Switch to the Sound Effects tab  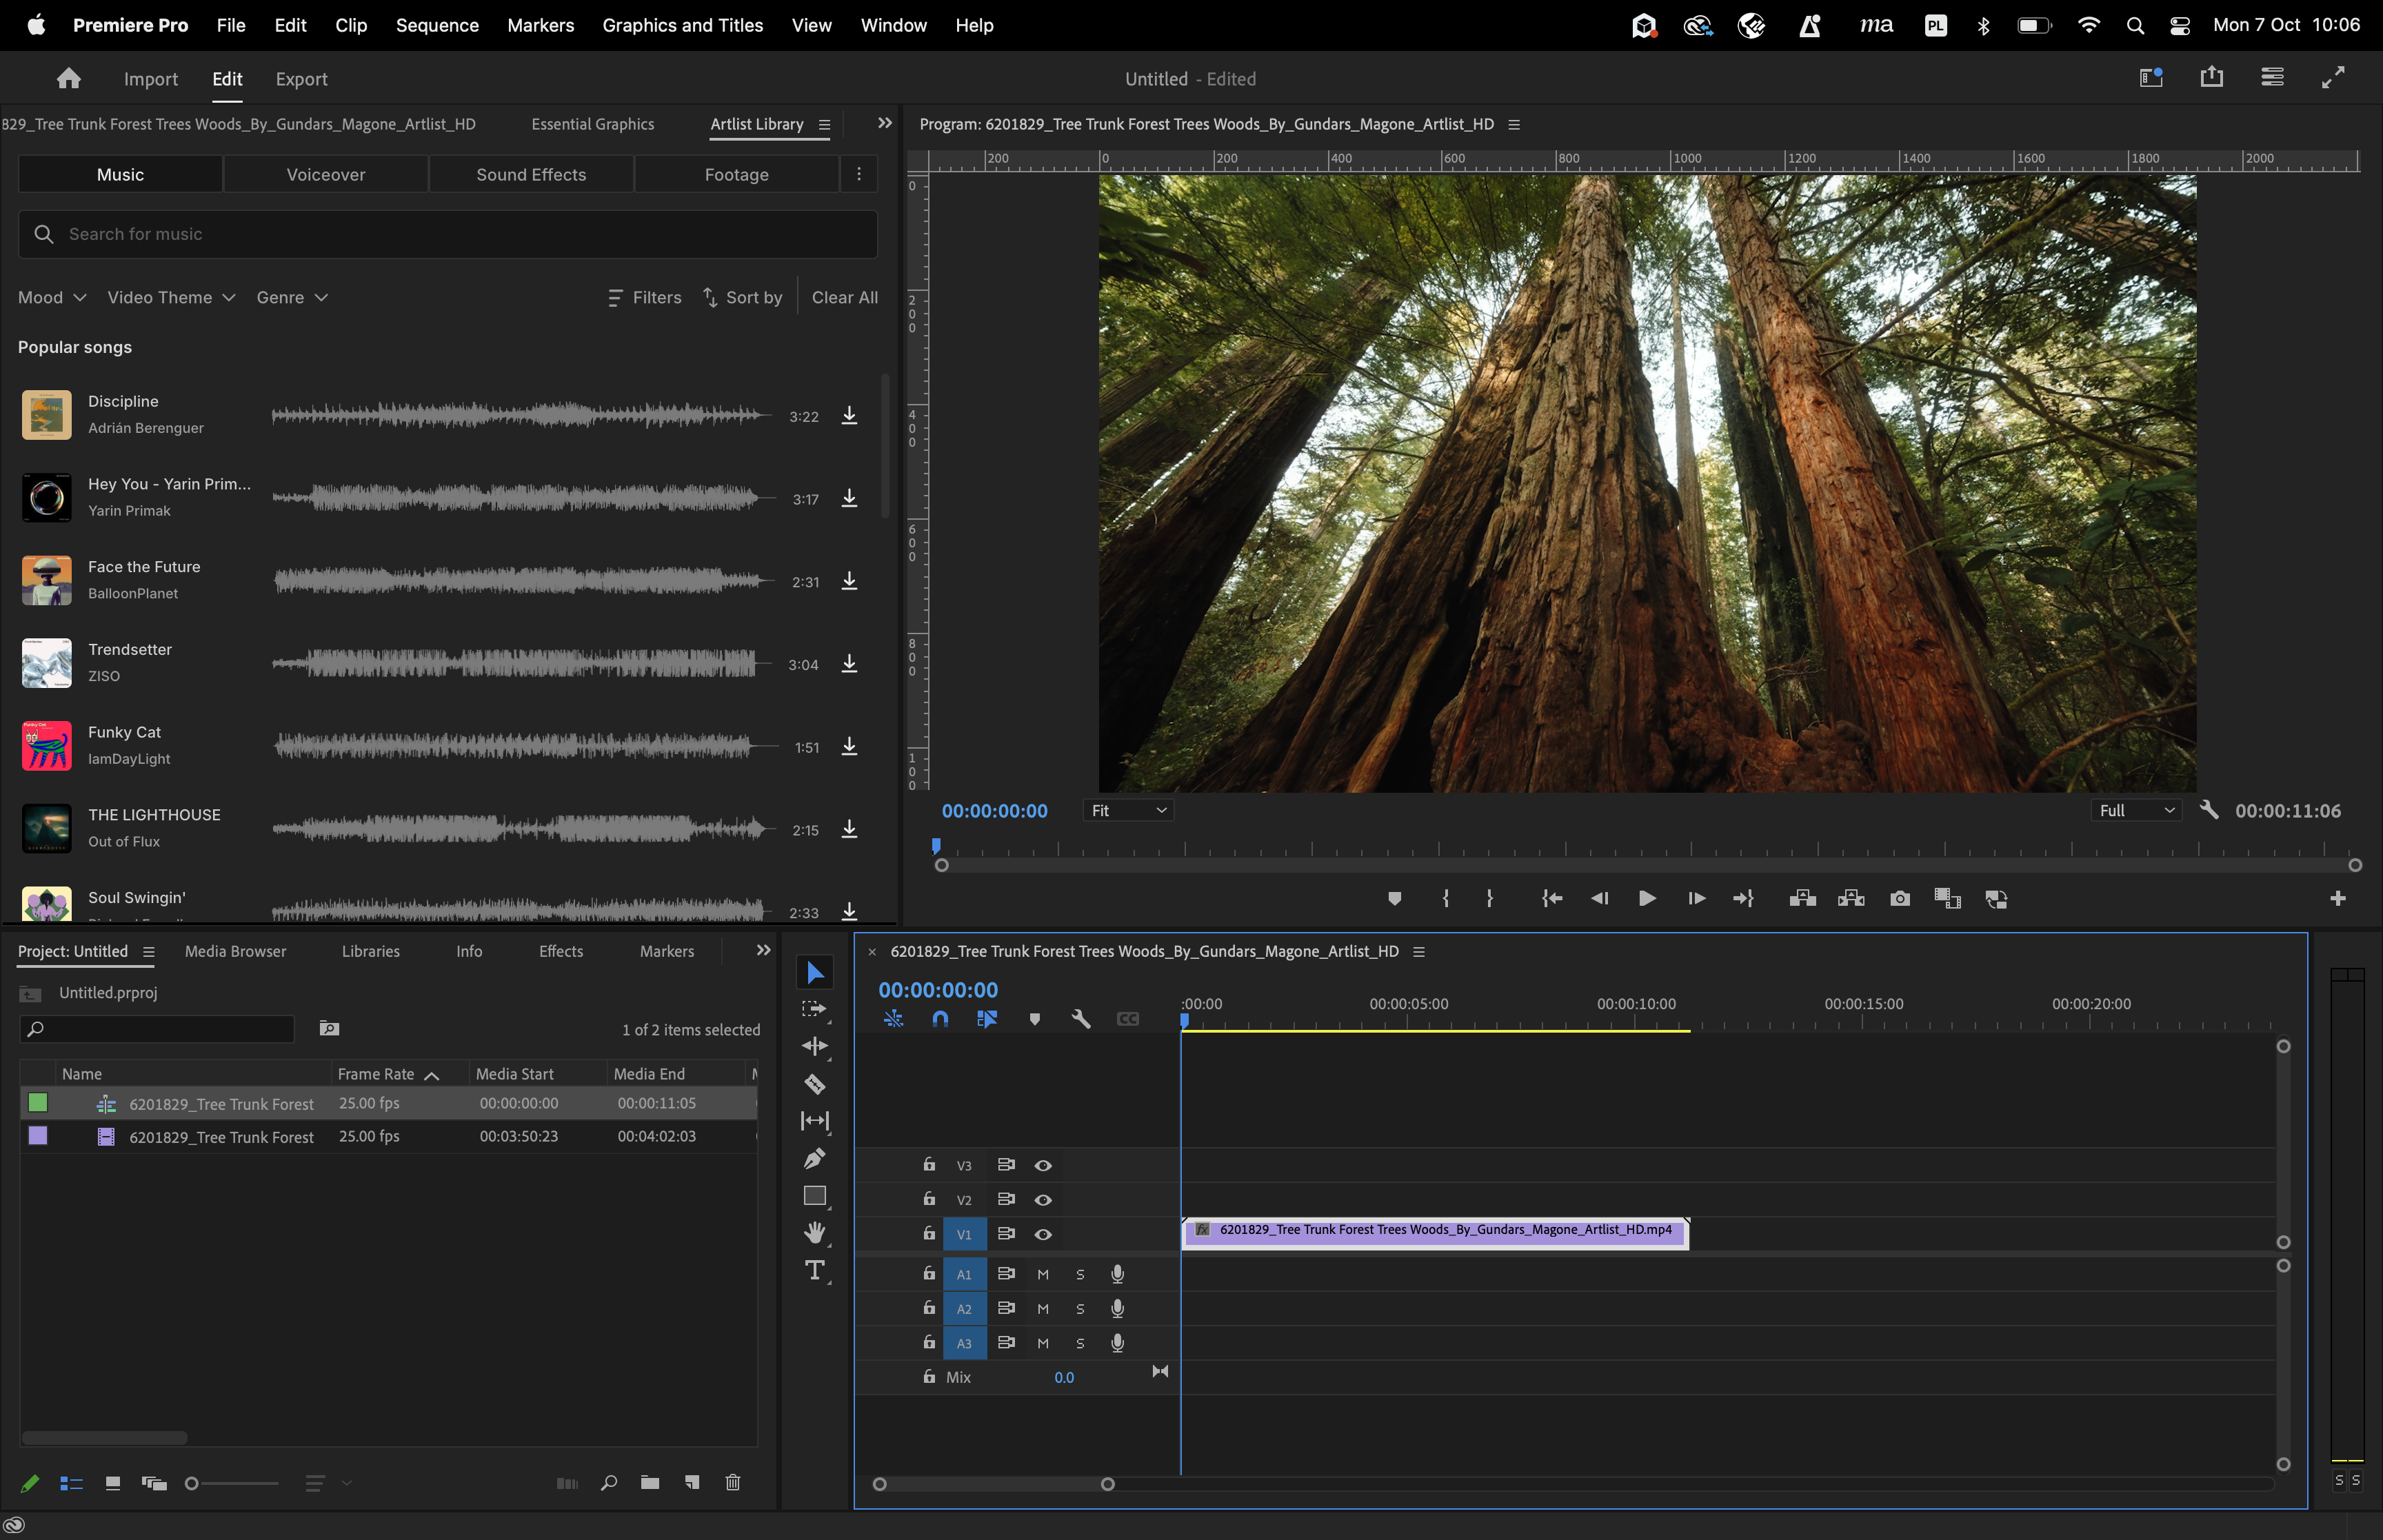coord(531,174)
